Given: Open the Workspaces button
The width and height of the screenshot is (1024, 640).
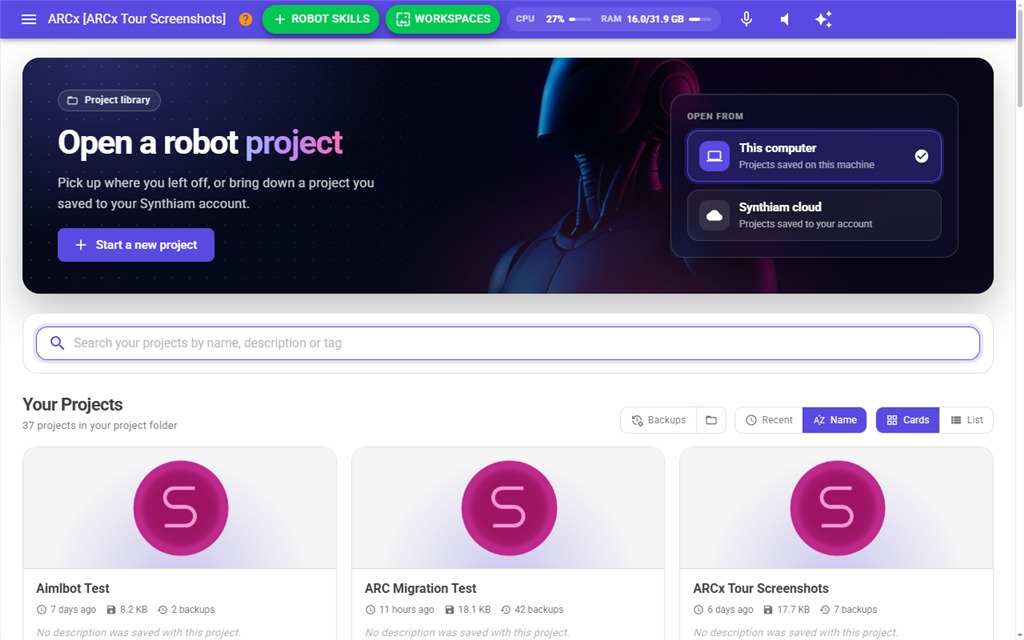Looking at the screenshot, I should [443, 19].
